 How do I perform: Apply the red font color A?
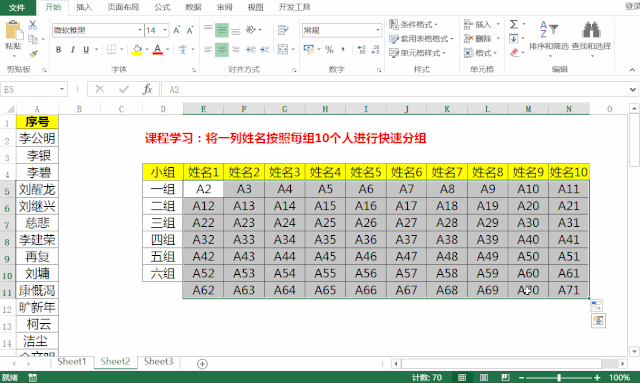pyautogui.click(x=158, y=50)
